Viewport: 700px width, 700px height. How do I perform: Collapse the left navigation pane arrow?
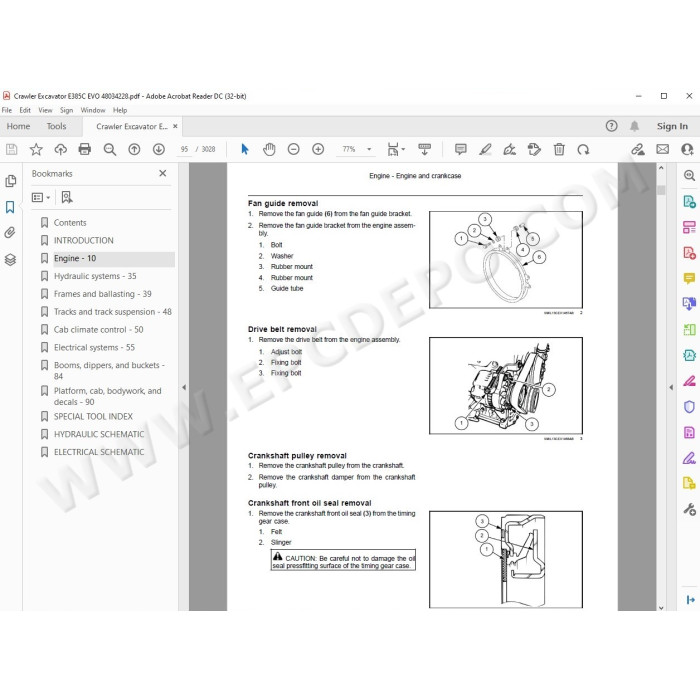184,388
